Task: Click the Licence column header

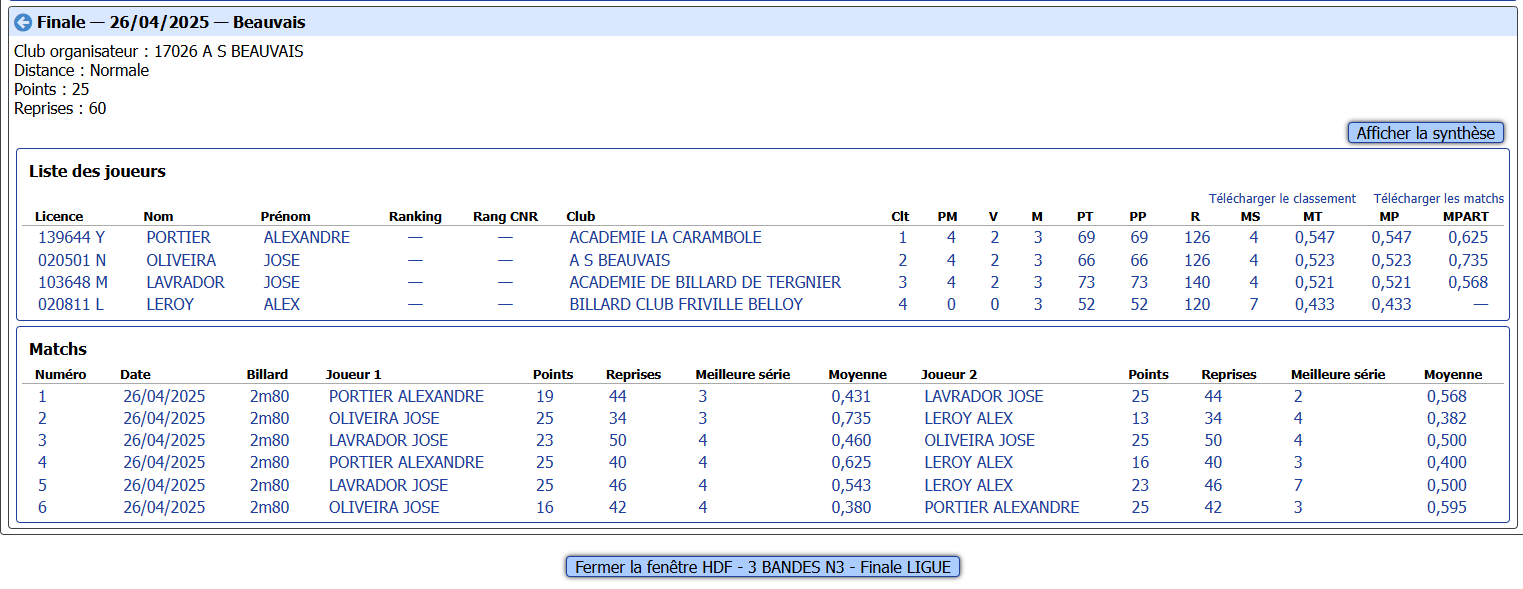Action: point(59,216)
